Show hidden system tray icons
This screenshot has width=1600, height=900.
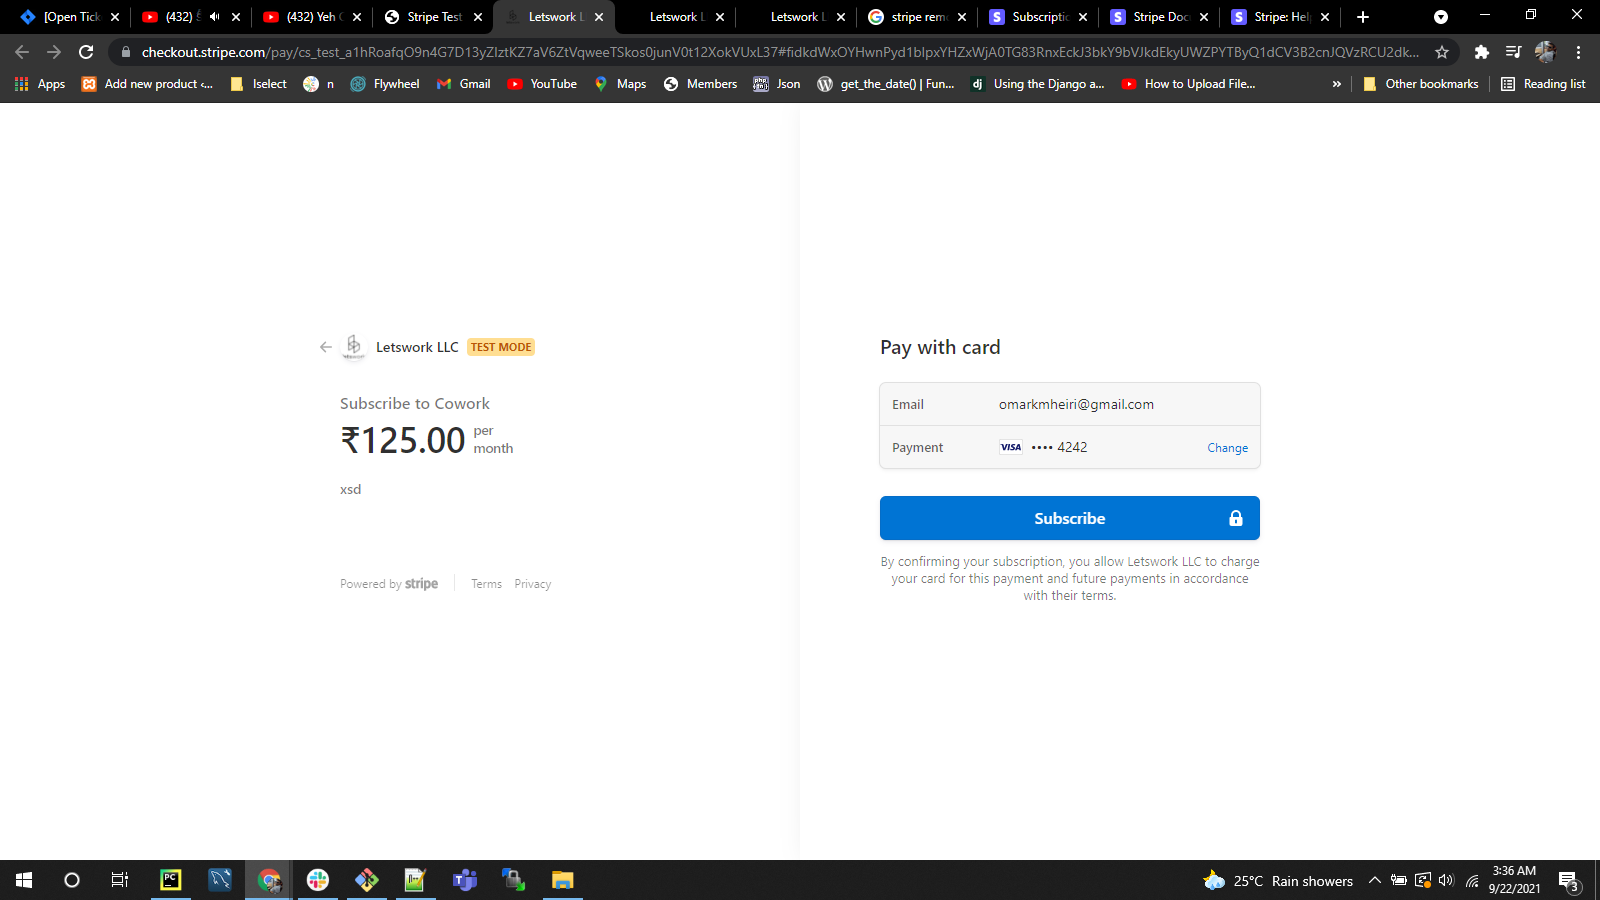click(x=1375, y=880)
